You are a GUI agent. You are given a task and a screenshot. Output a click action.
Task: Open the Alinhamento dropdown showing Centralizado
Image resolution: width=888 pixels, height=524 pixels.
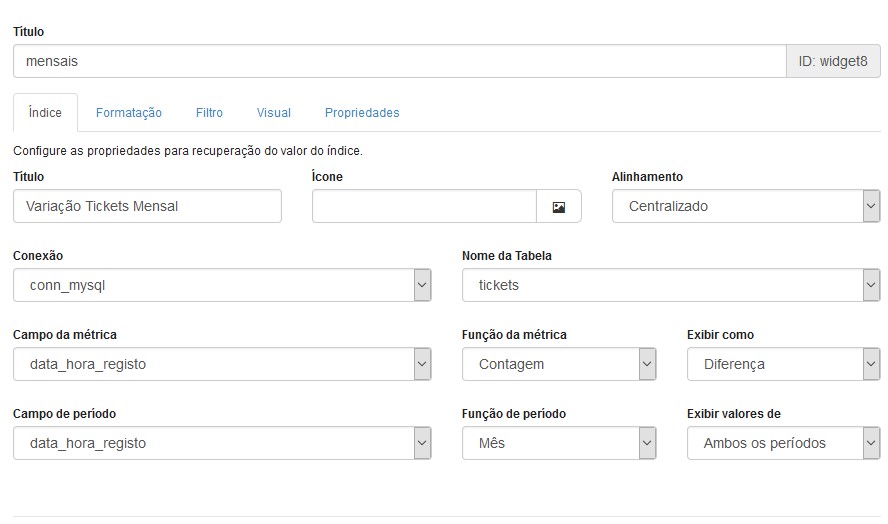(746, 206)
